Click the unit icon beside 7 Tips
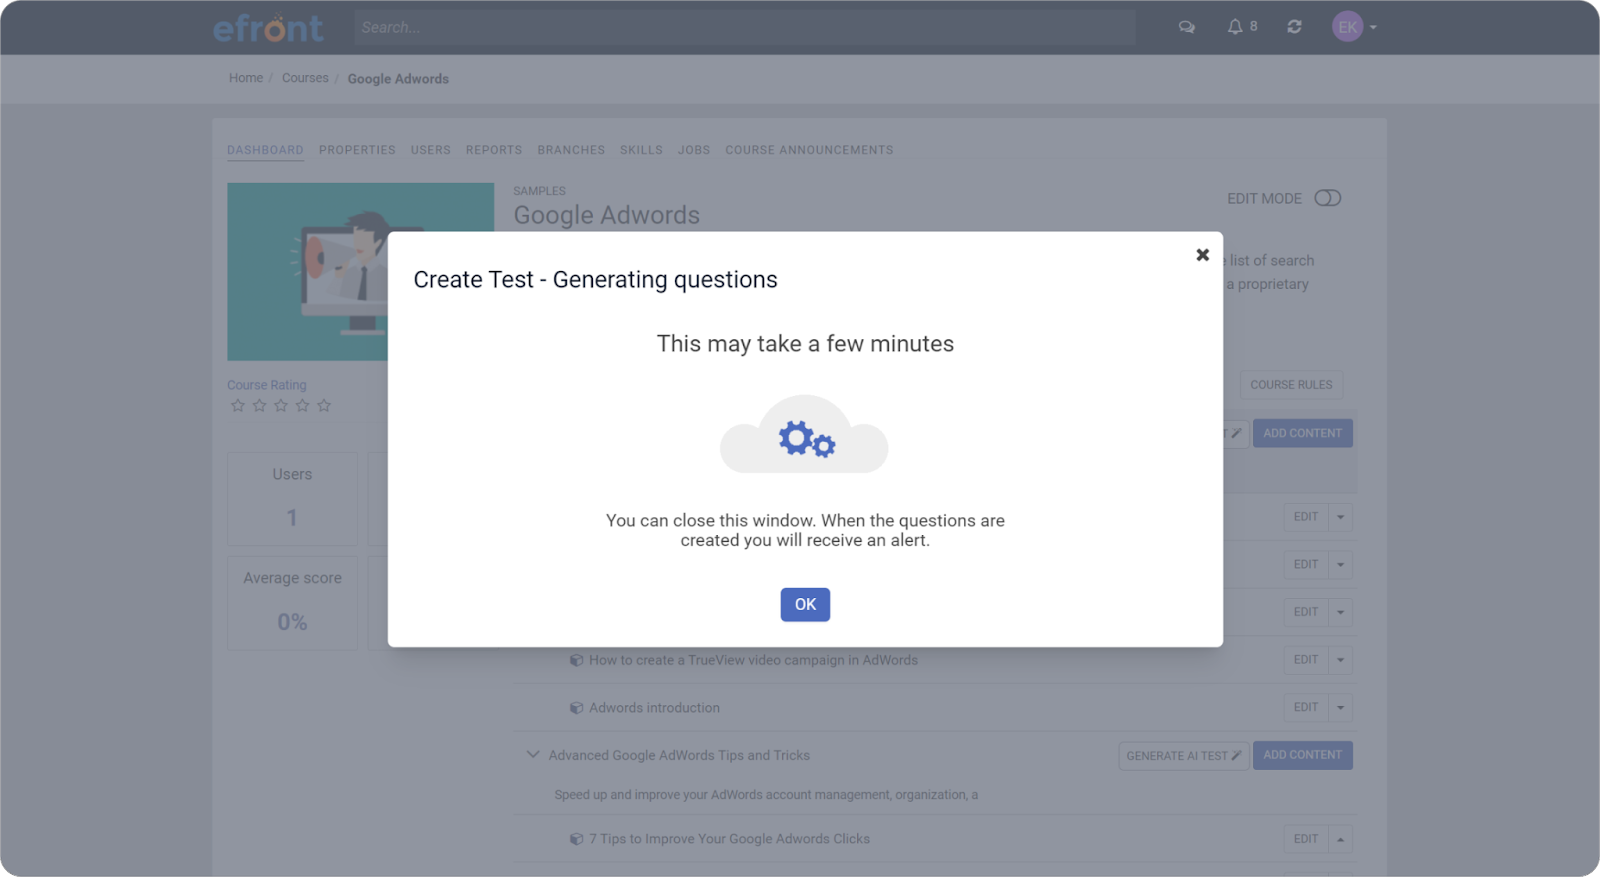The width and height of the screenshot is (1600, 877). click(576, 839)
